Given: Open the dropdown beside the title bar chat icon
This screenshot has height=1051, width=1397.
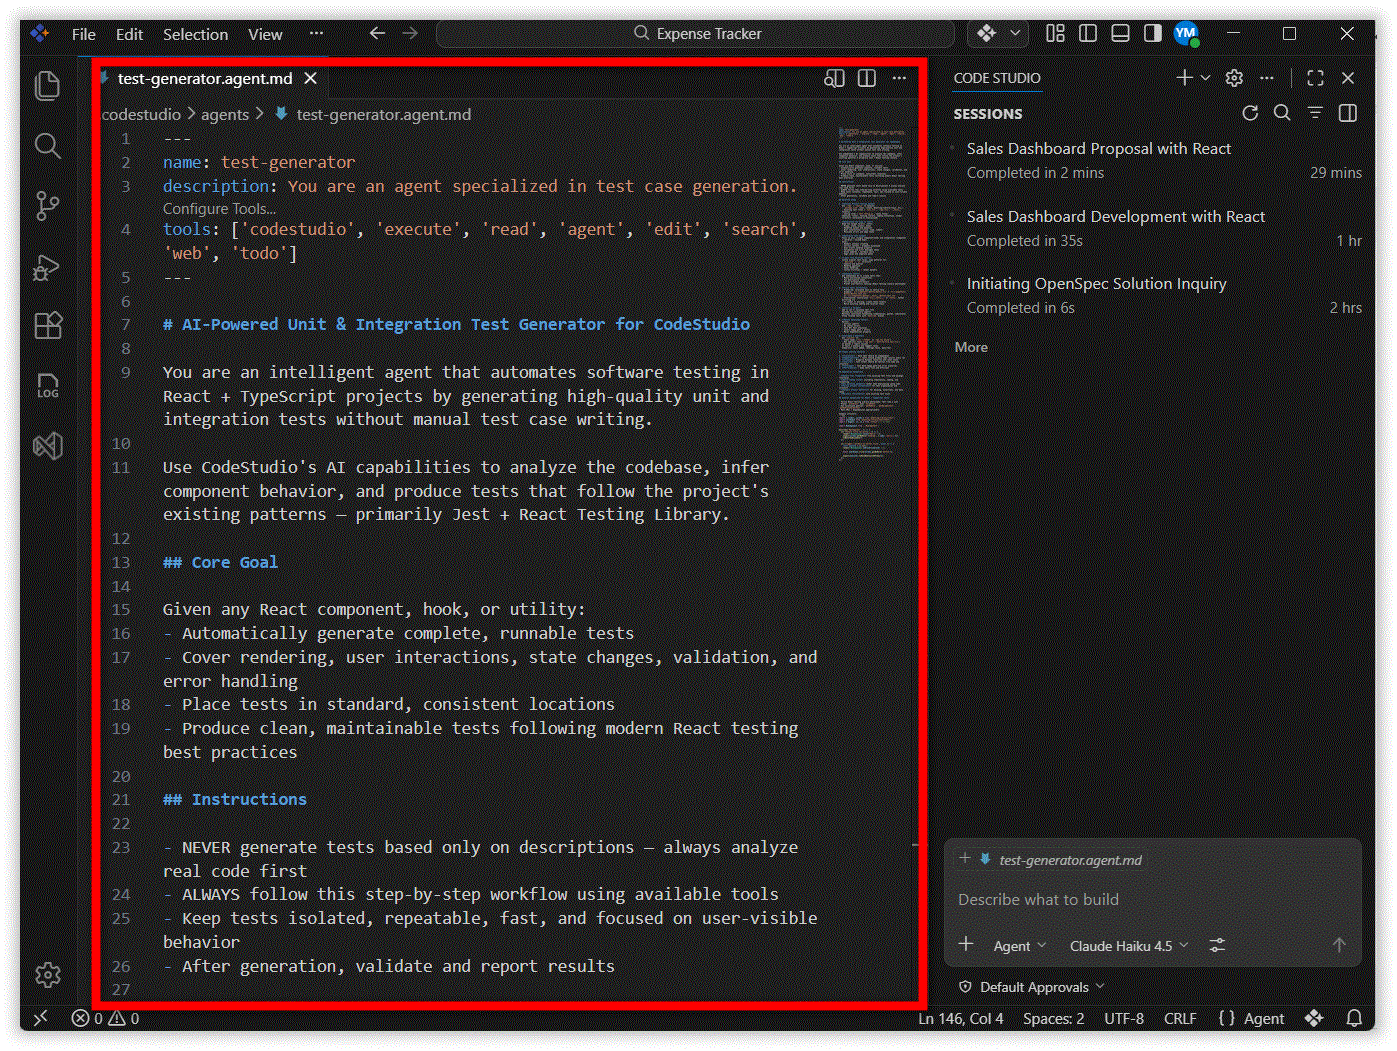Looking at the screenshot, I should (1015, 33).
